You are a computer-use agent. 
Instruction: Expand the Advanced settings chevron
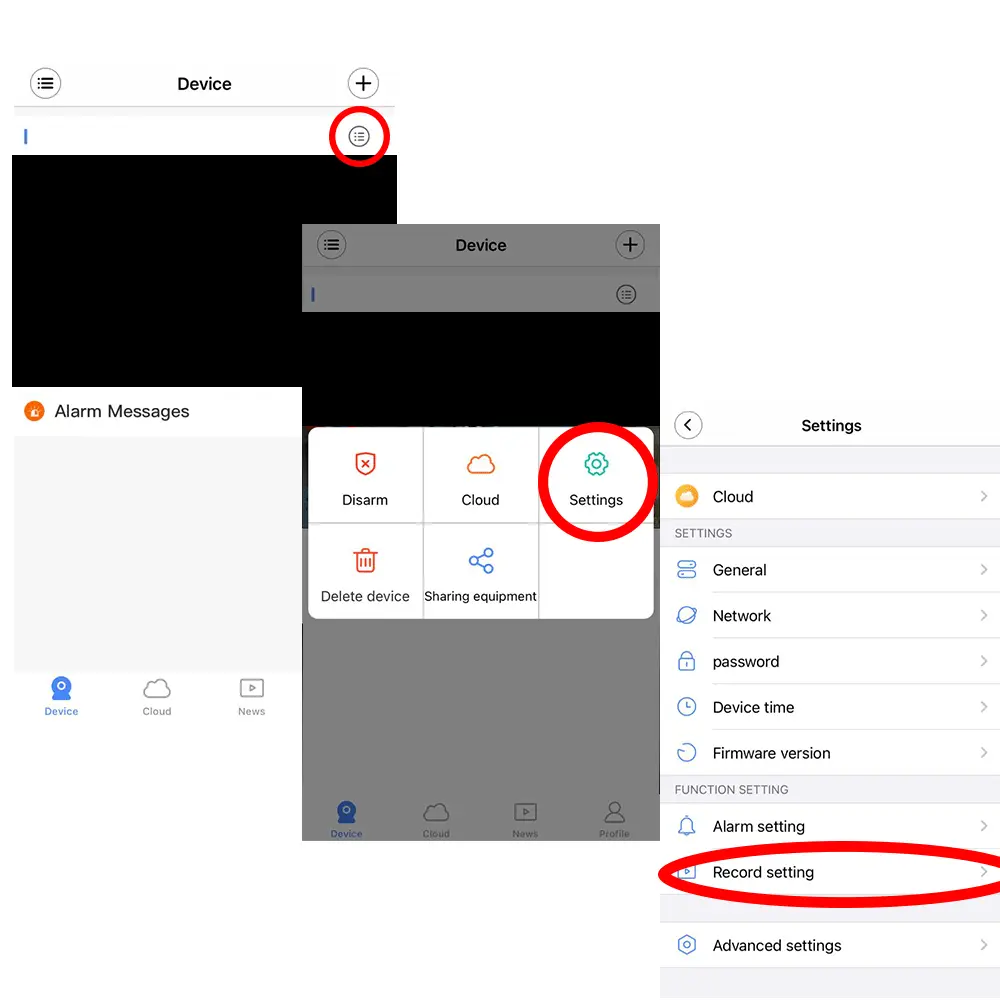tap(983, 945)
